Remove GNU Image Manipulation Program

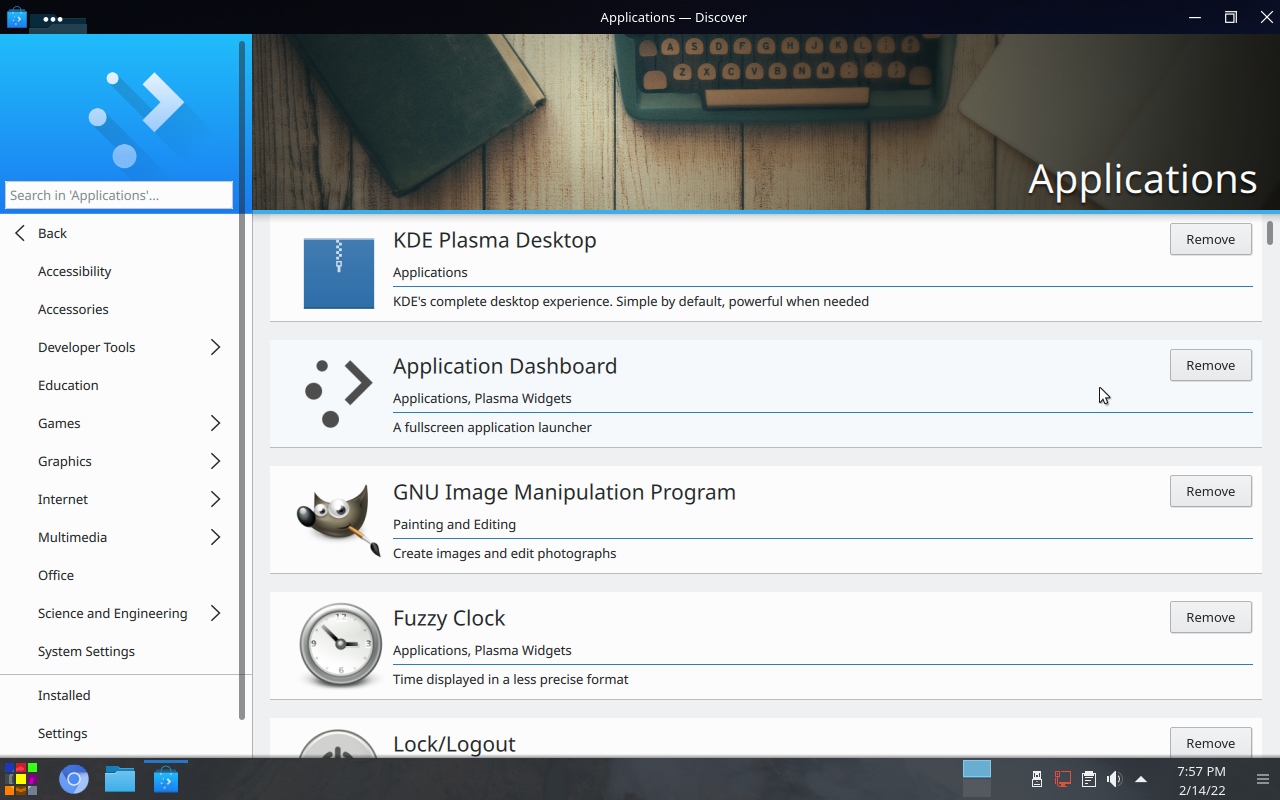[1210, 491]
